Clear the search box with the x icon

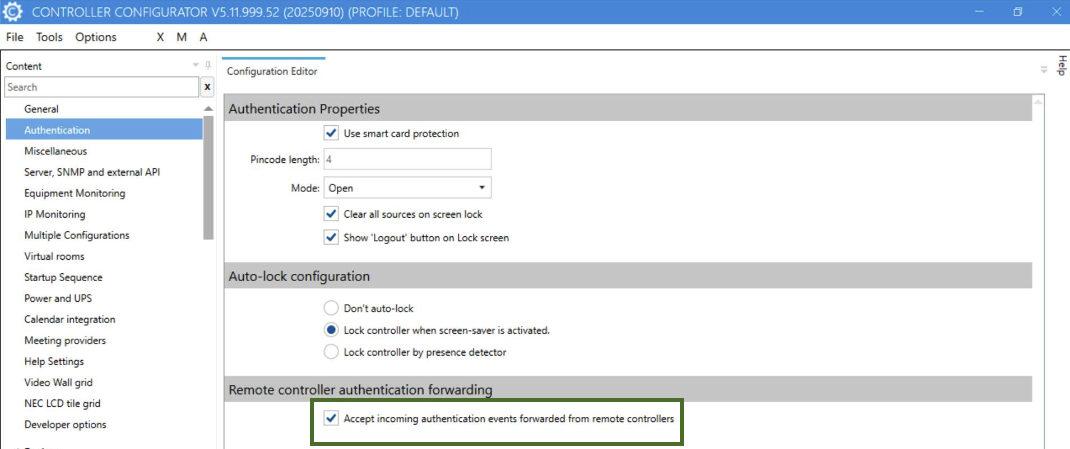(208, 87)
